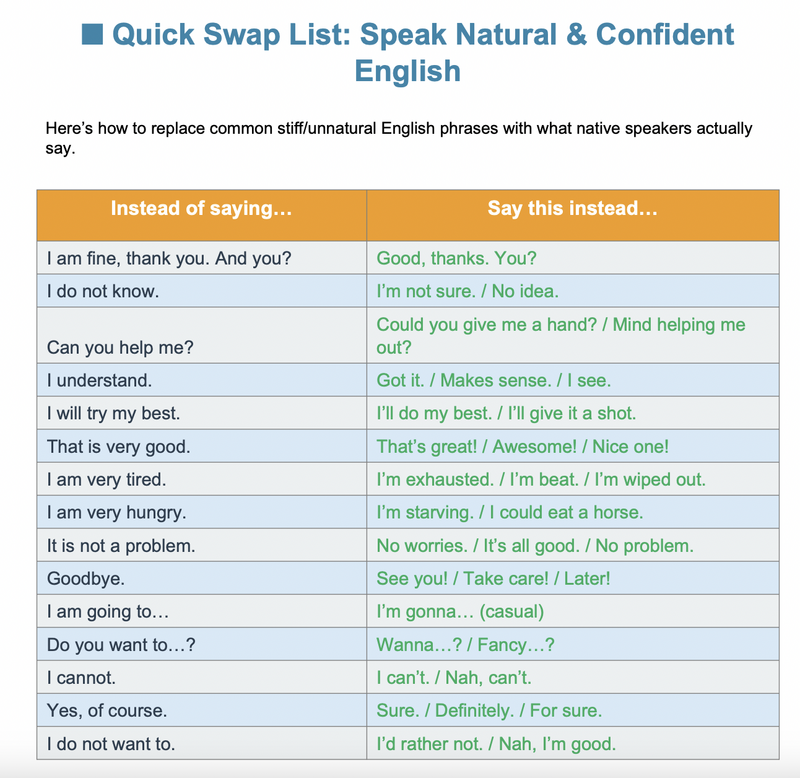
Task: Select the 'Instead of saying…' column header
Action: 202,215
